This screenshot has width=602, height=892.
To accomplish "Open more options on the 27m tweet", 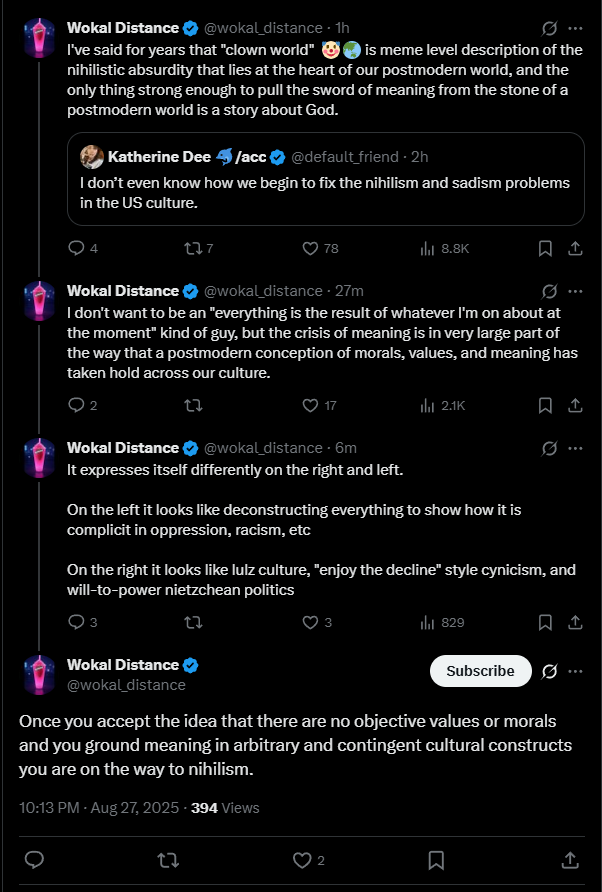I will pyautogui.click(x=575, y=291).
